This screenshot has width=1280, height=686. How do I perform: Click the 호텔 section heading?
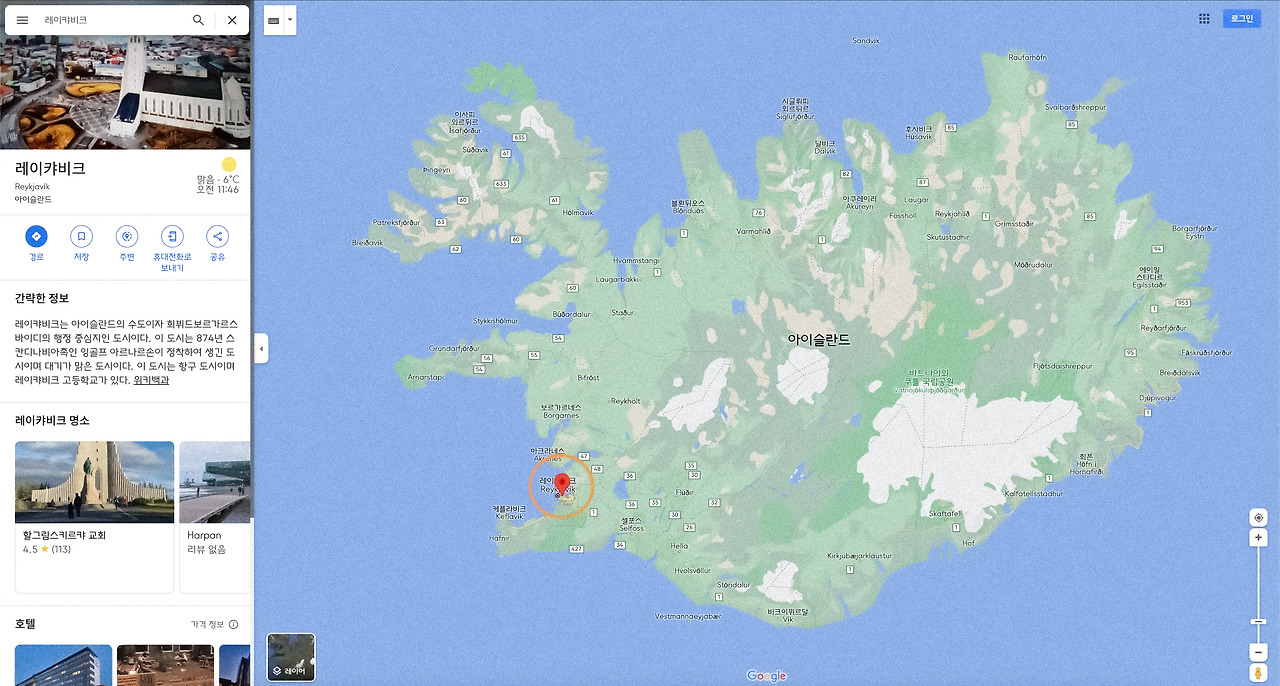tap(25, 624)
